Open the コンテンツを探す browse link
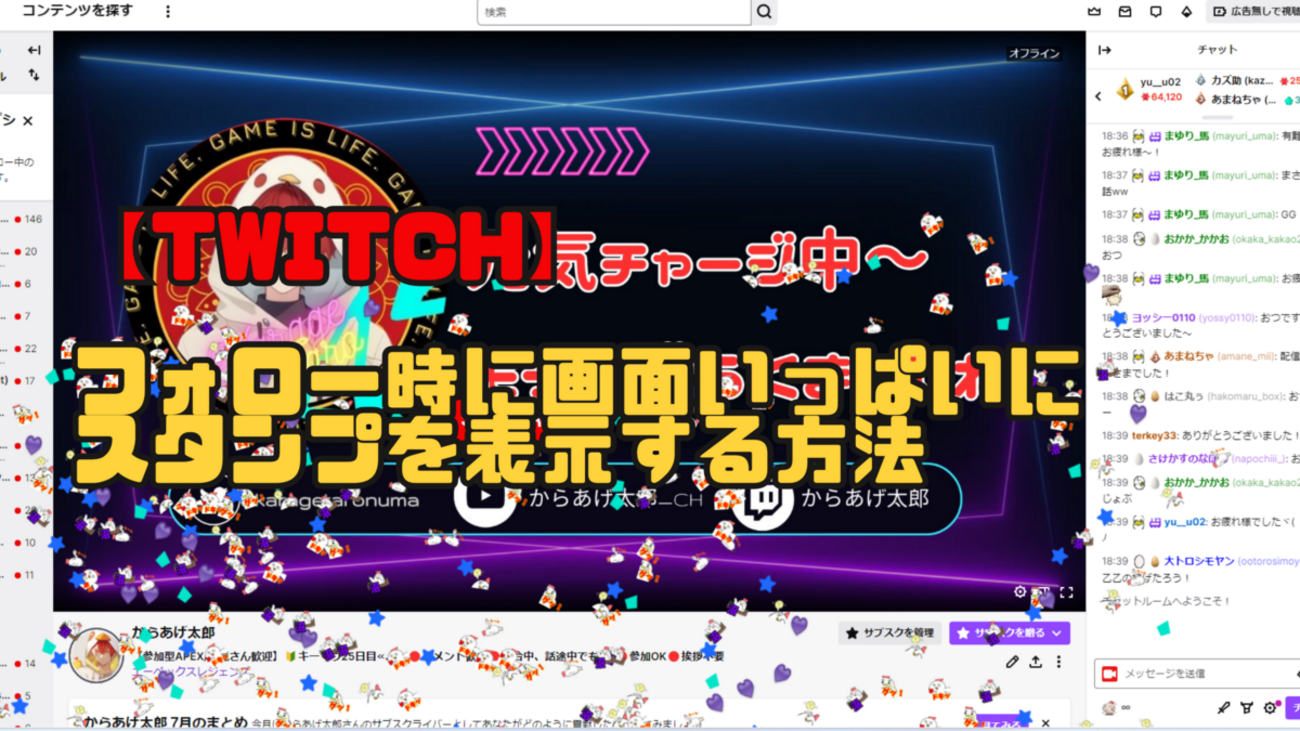 pyautogui.click(x=76, y=11)
